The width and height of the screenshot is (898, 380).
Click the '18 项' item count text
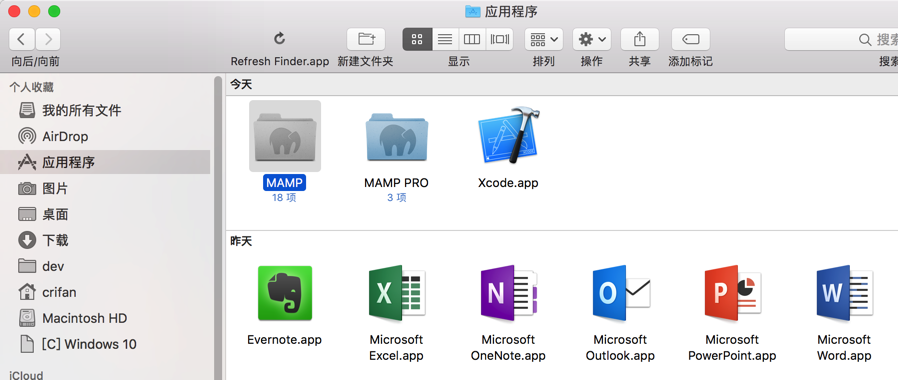[285, 198]
